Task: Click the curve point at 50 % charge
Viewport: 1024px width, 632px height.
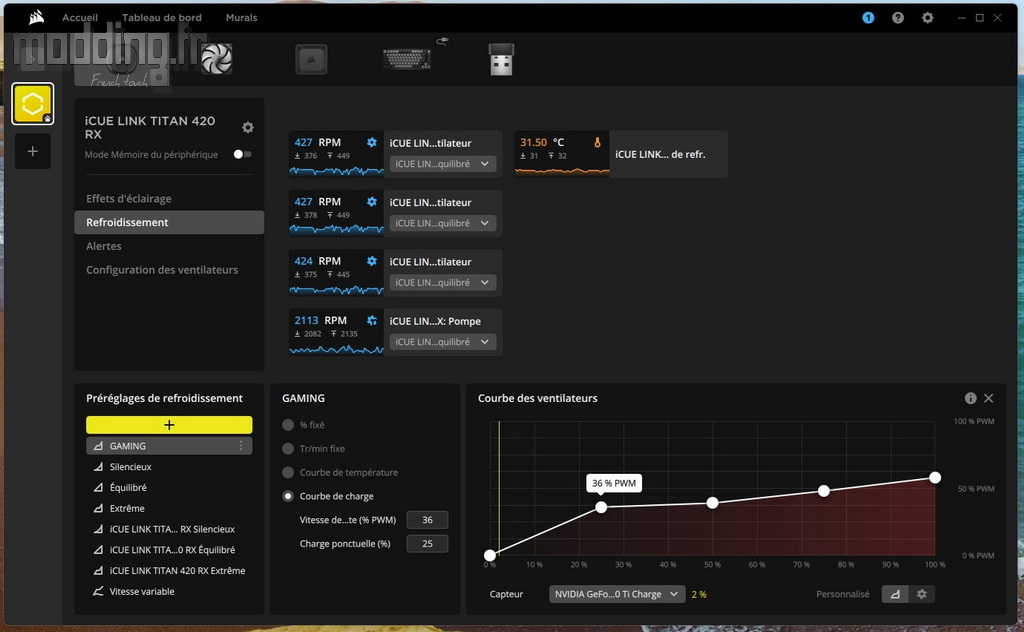Action: 712,503
